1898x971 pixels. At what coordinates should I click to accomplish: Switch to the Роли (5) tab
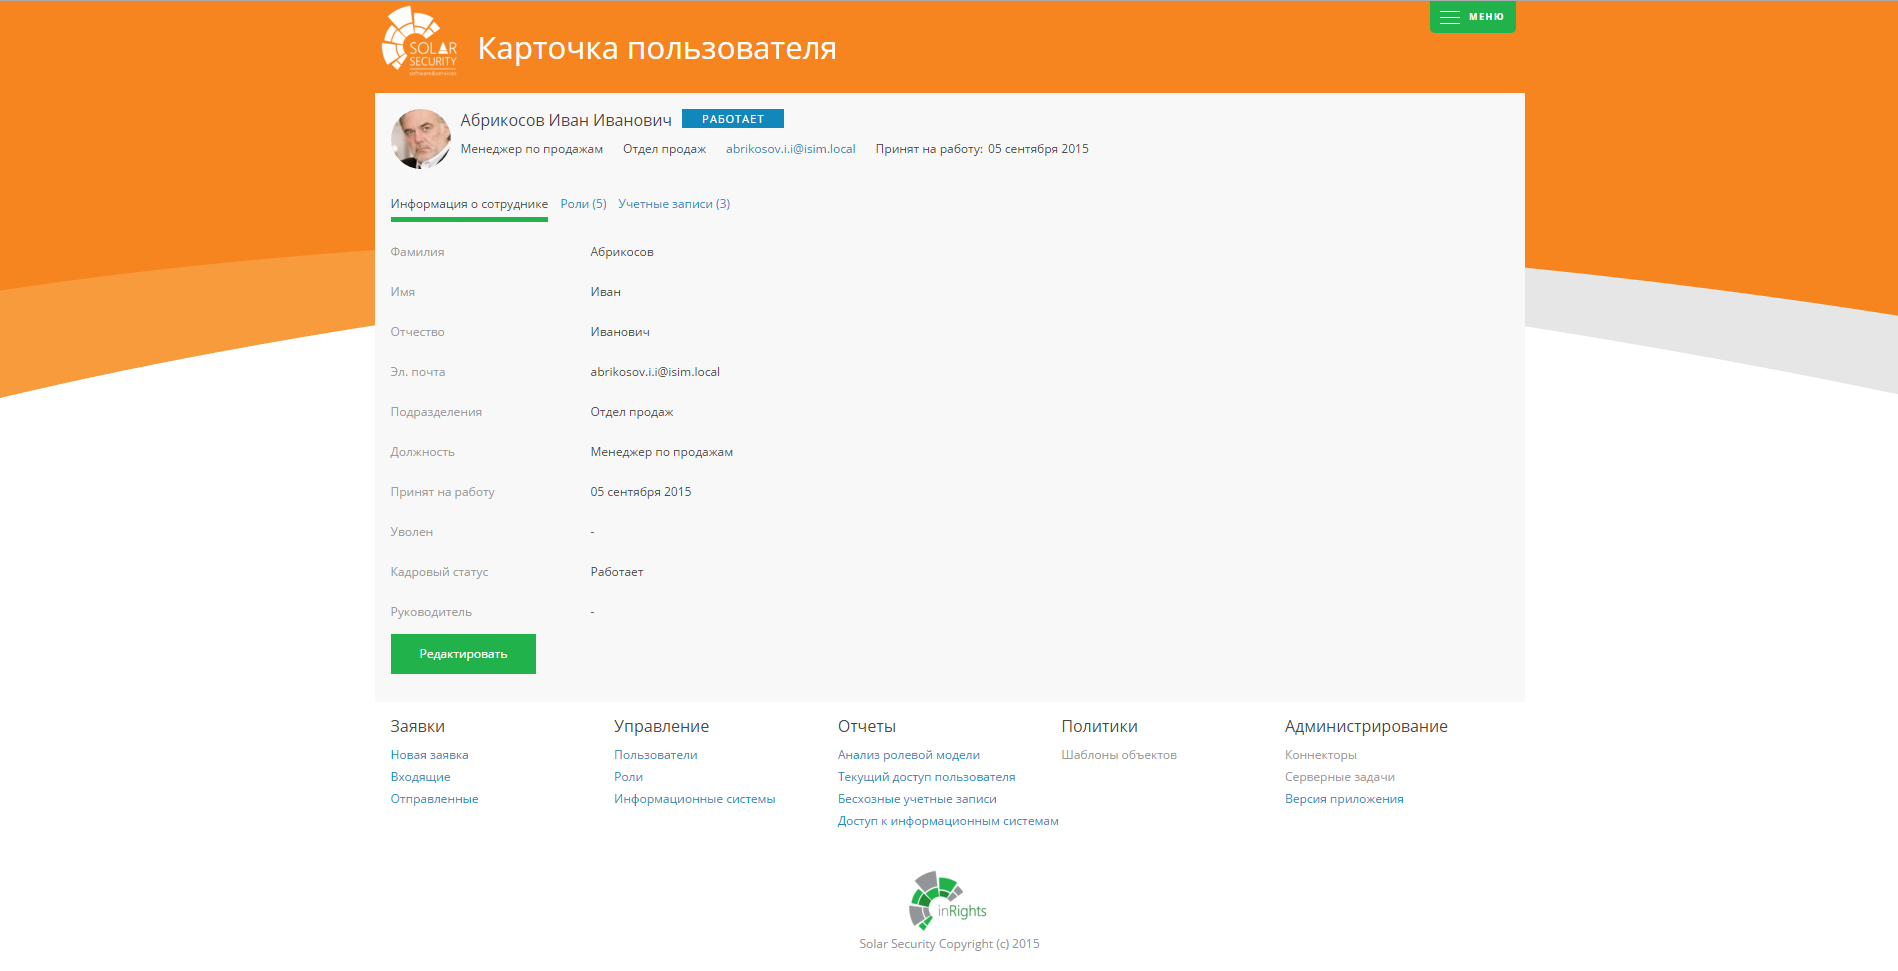point(584,204)
